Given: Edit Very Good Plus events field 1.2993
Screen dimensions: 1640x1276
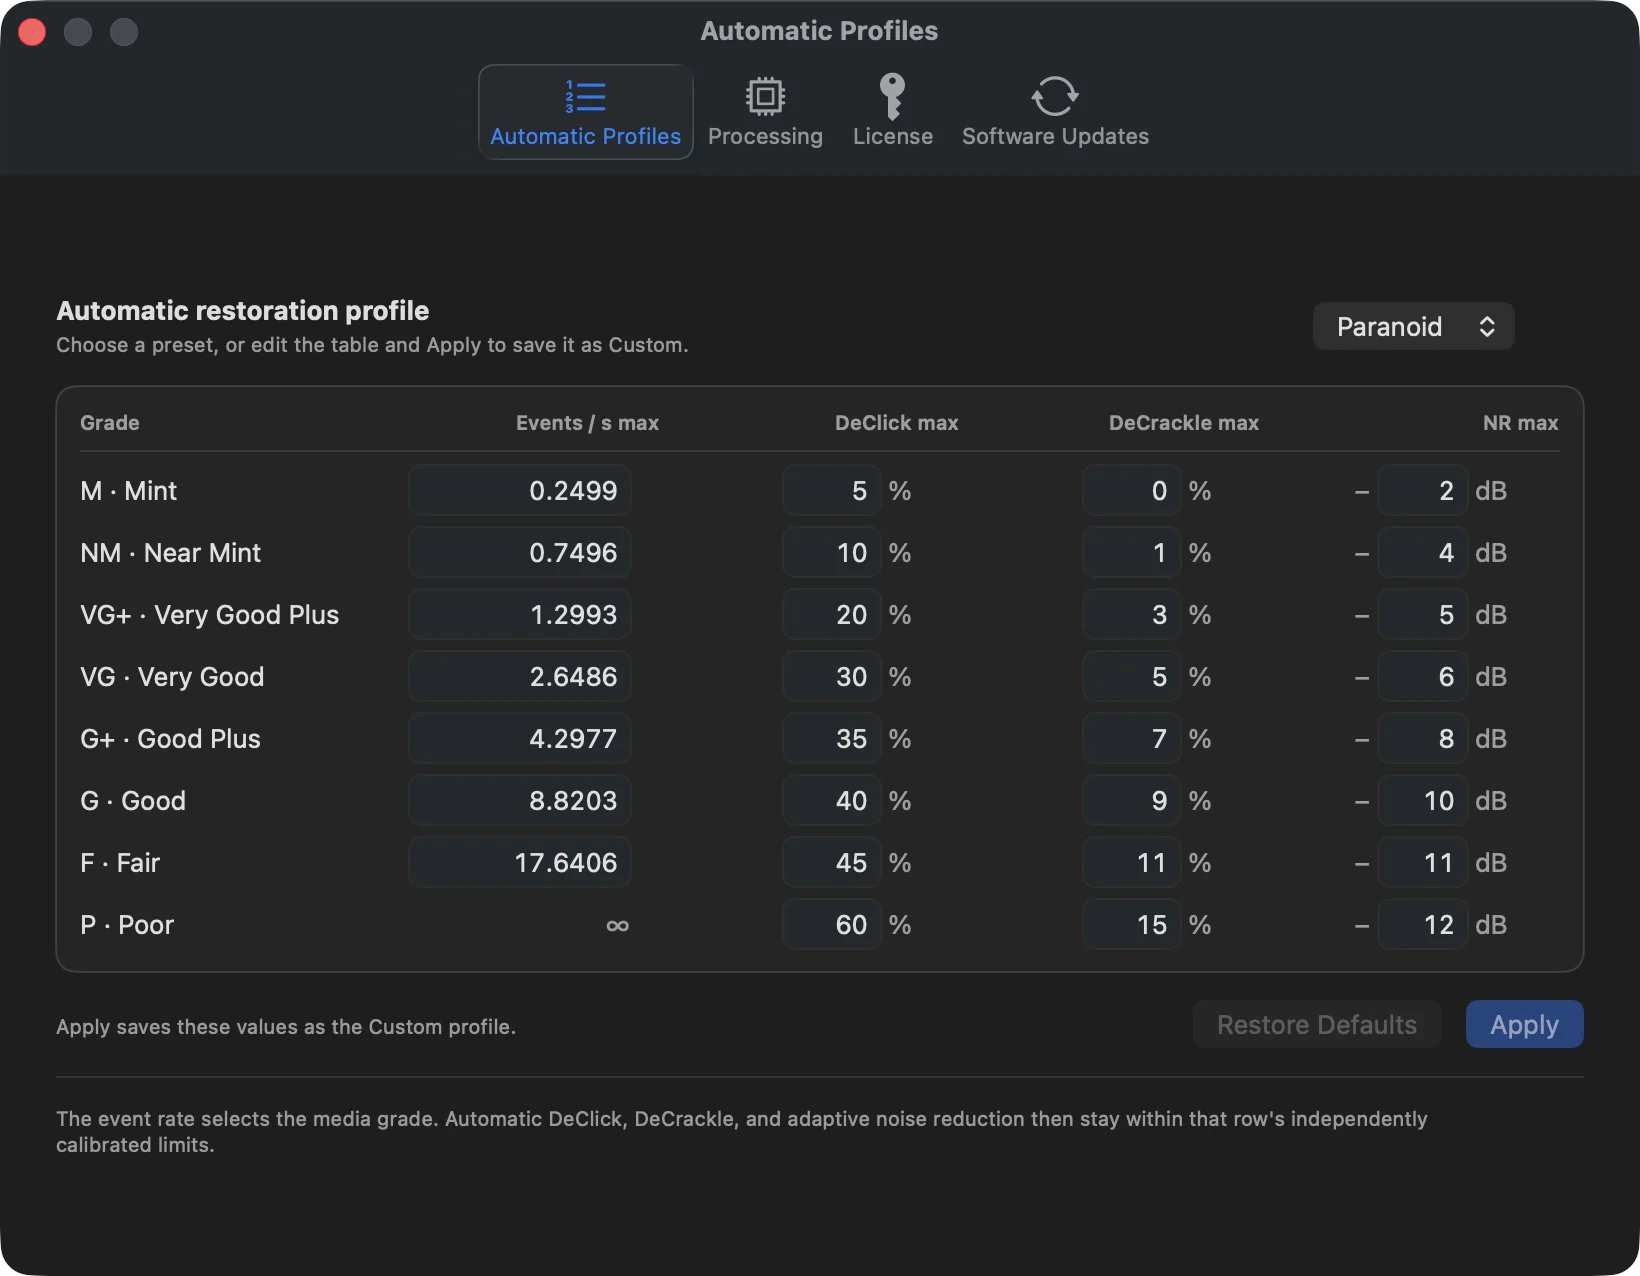Looking at the screenshot, I should click(x=520, y=614).
